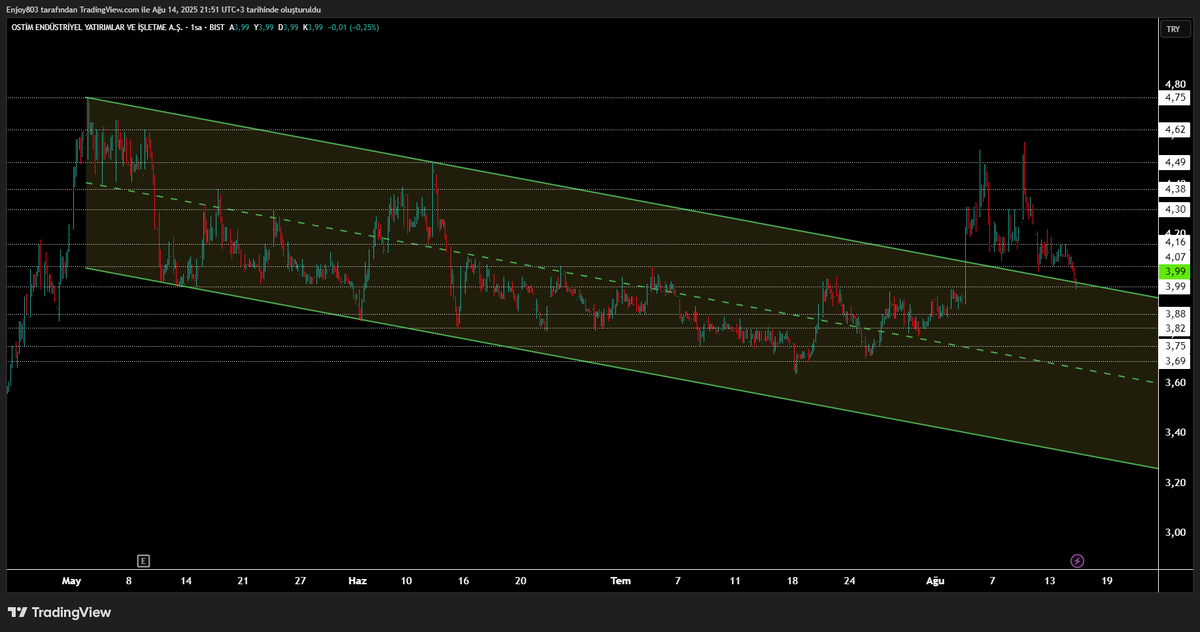Click the earnings 'E' marker on timeline
The width and height of the screenshot is (1200, 632).
coord(144,560)
